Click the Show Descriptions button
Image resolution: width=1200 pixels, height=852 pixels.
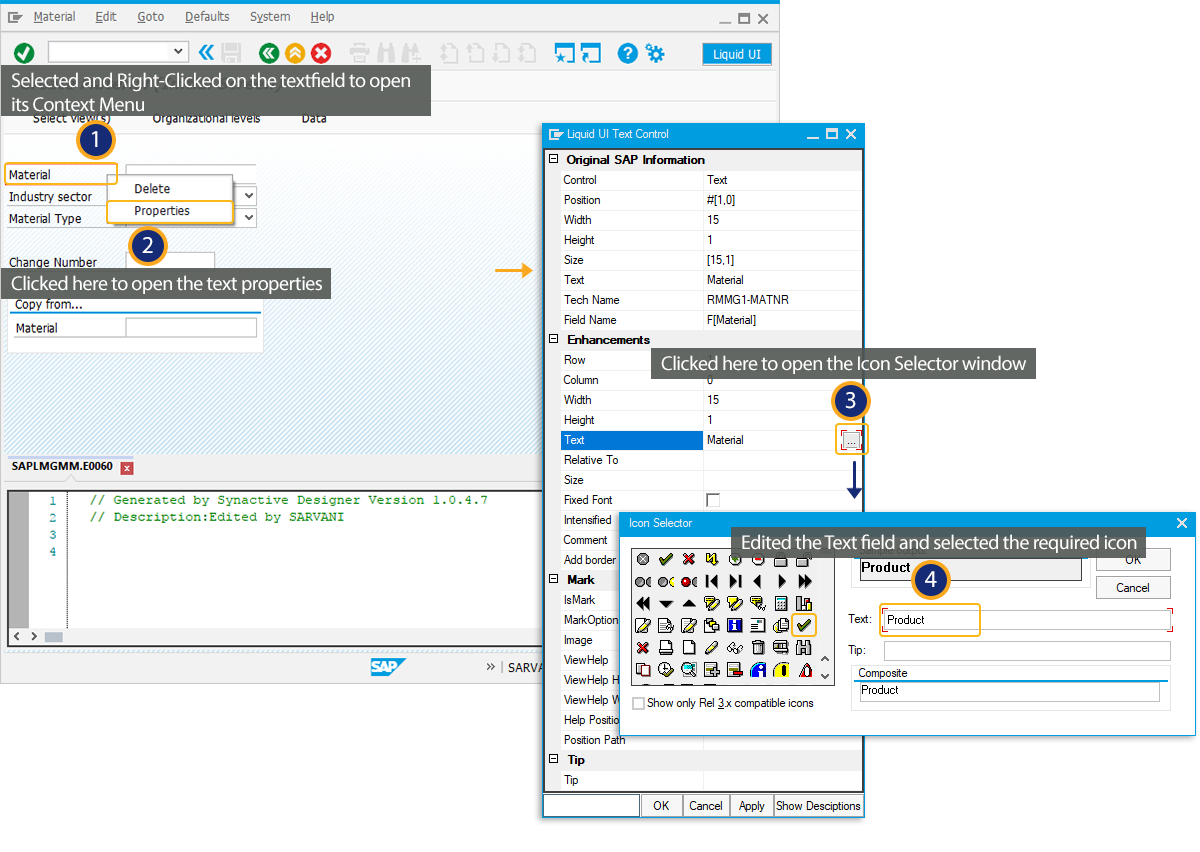point(818,805)
